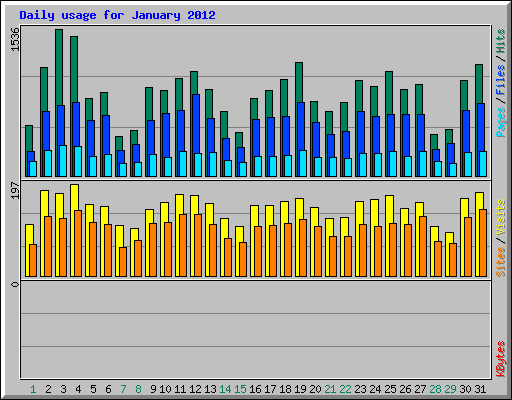Viewport: 512px width, 400px height.
Task: Click the orange Sites bar for day 7
Action: coord(123,262)
